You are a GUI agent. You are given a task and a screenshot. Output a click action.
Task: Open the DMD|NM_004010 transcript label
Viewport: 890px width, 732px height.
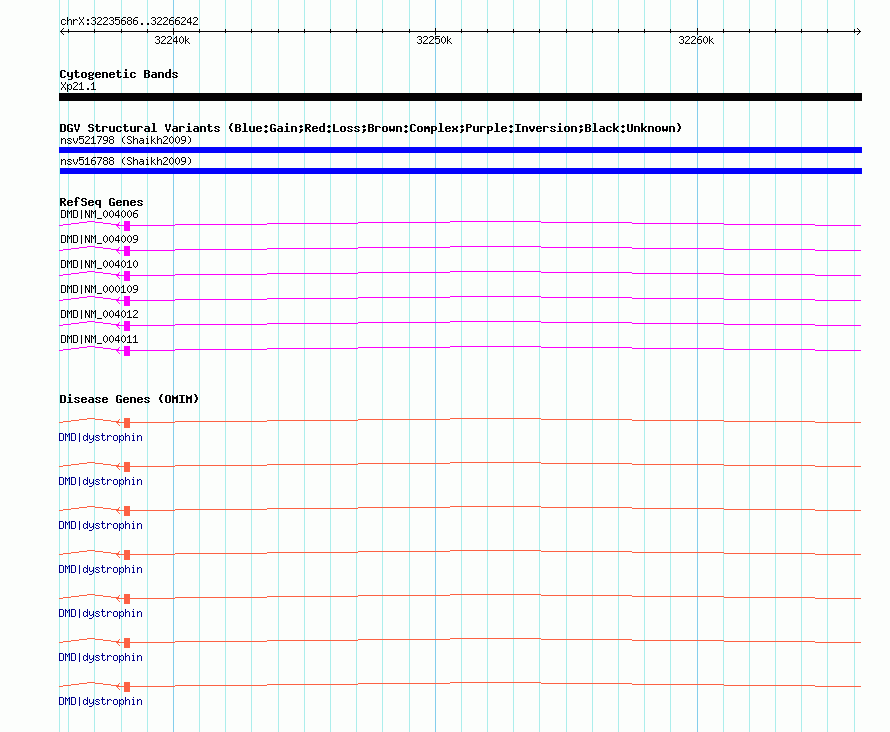(x=99, y=264)
